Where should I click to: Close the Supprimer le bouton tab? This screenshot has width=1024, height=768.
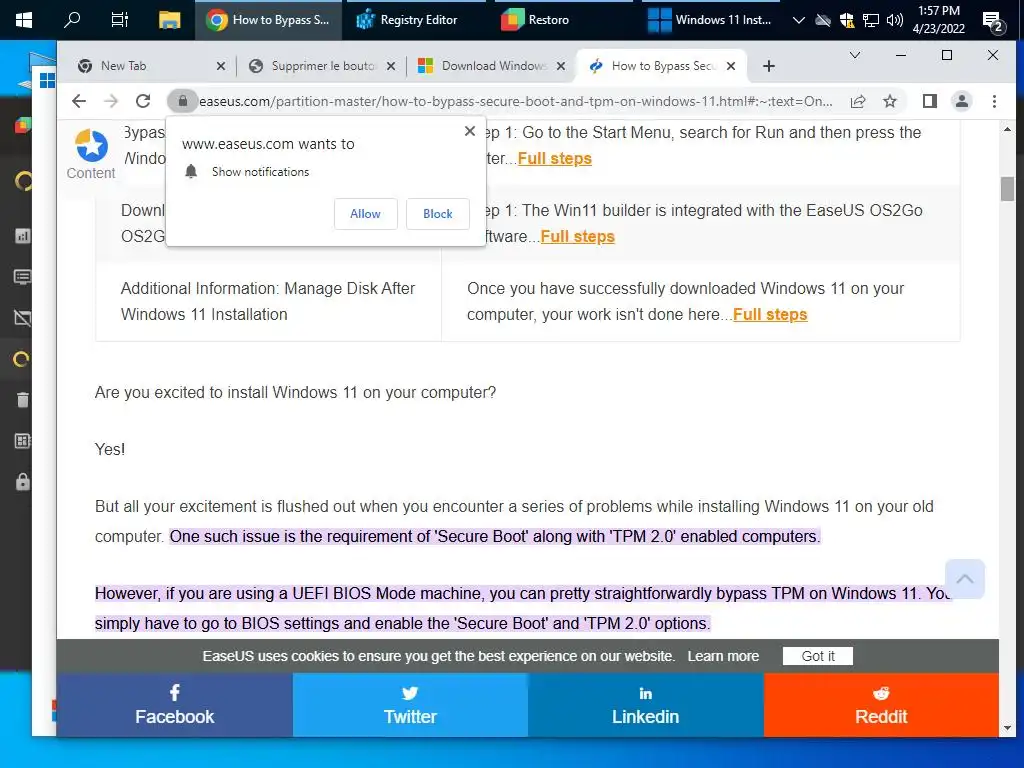click(391, 66)
